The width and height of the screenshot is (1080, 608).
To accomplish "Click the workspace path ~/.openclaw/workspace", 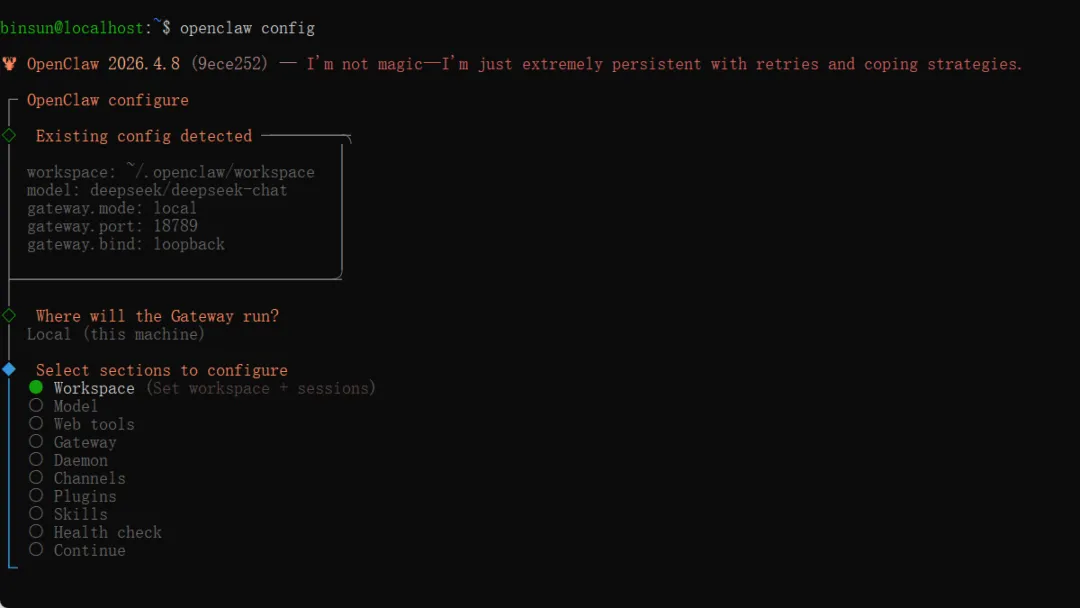I will 220,171.
